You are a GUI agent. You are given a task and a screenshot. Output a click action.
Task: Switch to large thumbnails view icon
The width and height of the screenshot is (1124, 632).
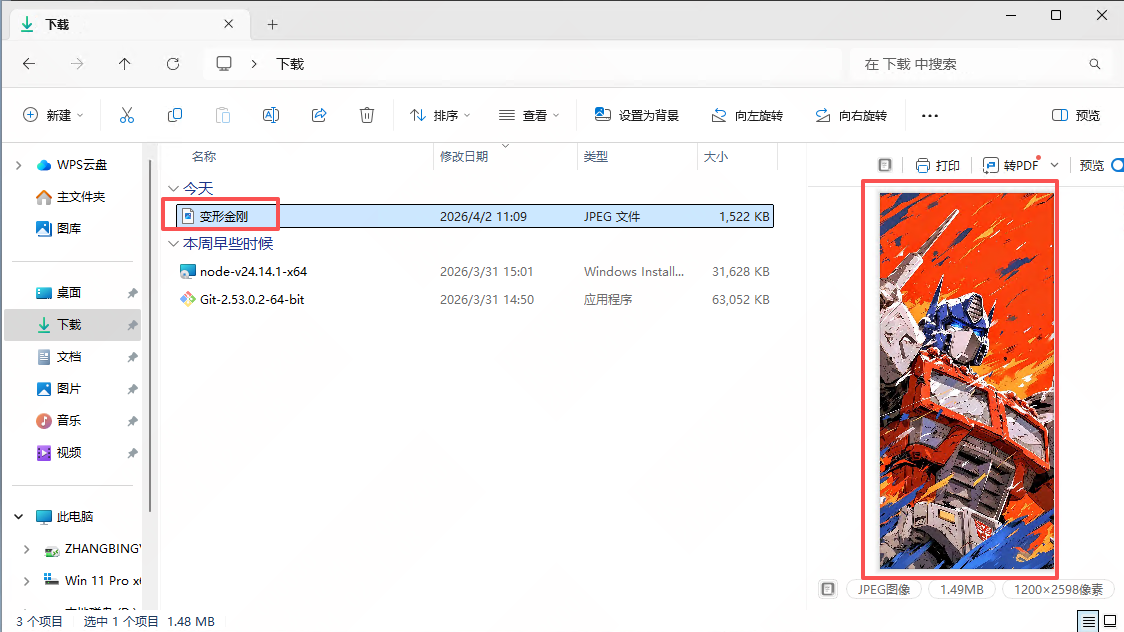pos(1110,621)
